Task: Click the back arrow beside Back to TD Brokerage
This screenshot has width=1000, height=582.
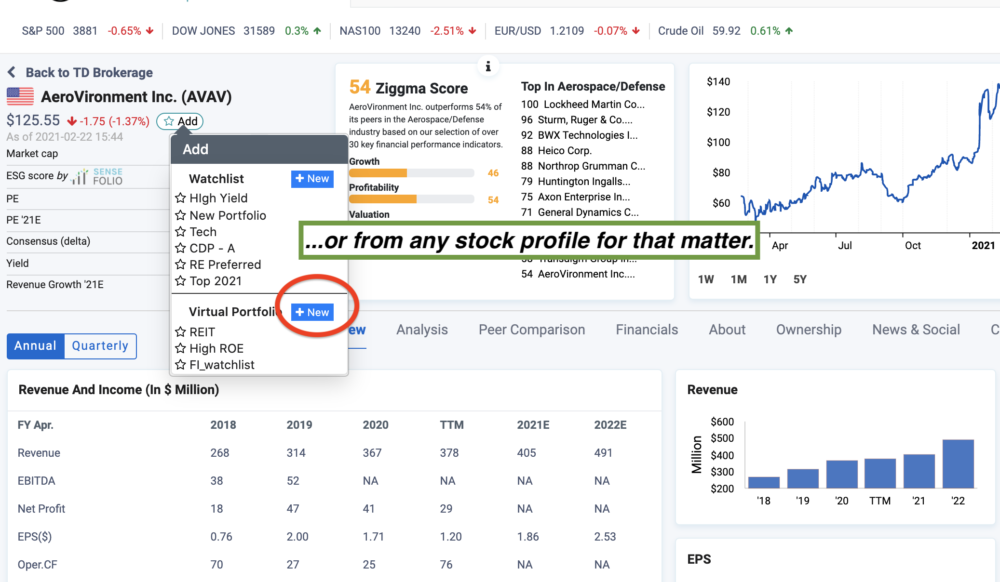Action: tap(11, 72)
